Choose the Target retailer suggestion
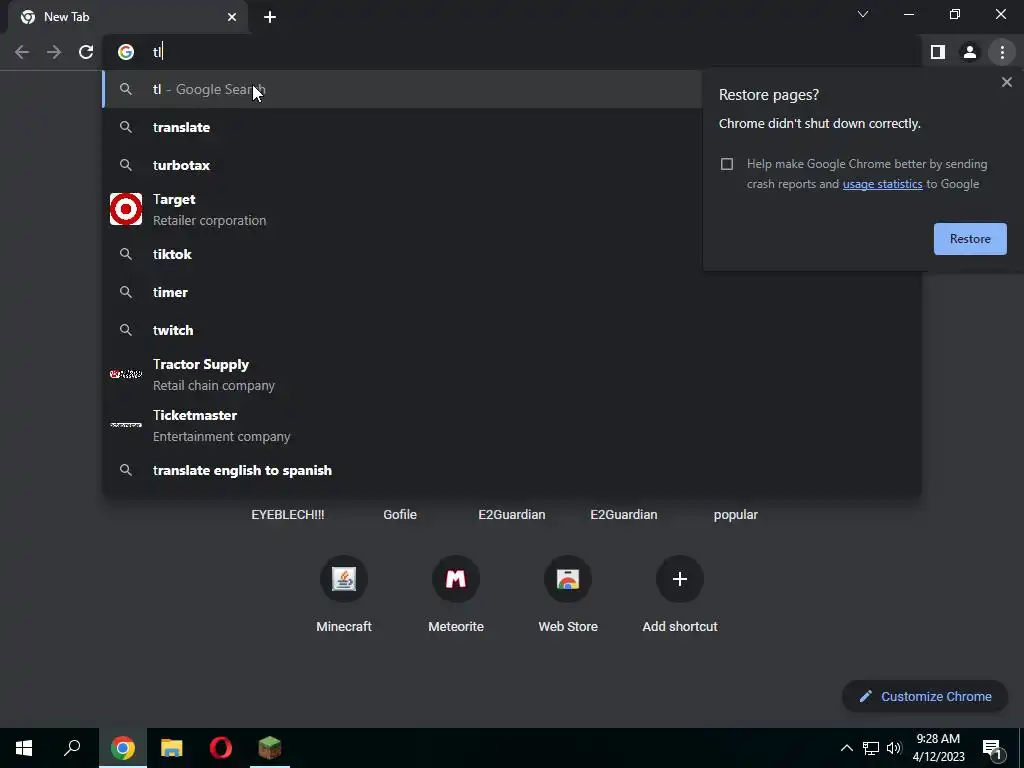The image size is (1024, 768). click(402, 210)
